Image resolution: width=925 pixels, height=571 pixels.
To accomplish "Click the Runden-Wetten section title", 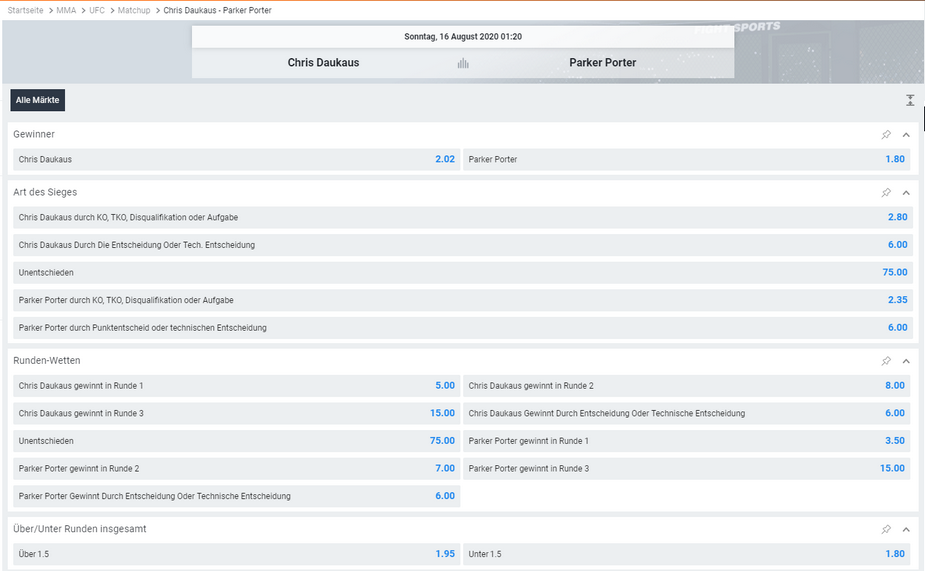I will point(47,361).
